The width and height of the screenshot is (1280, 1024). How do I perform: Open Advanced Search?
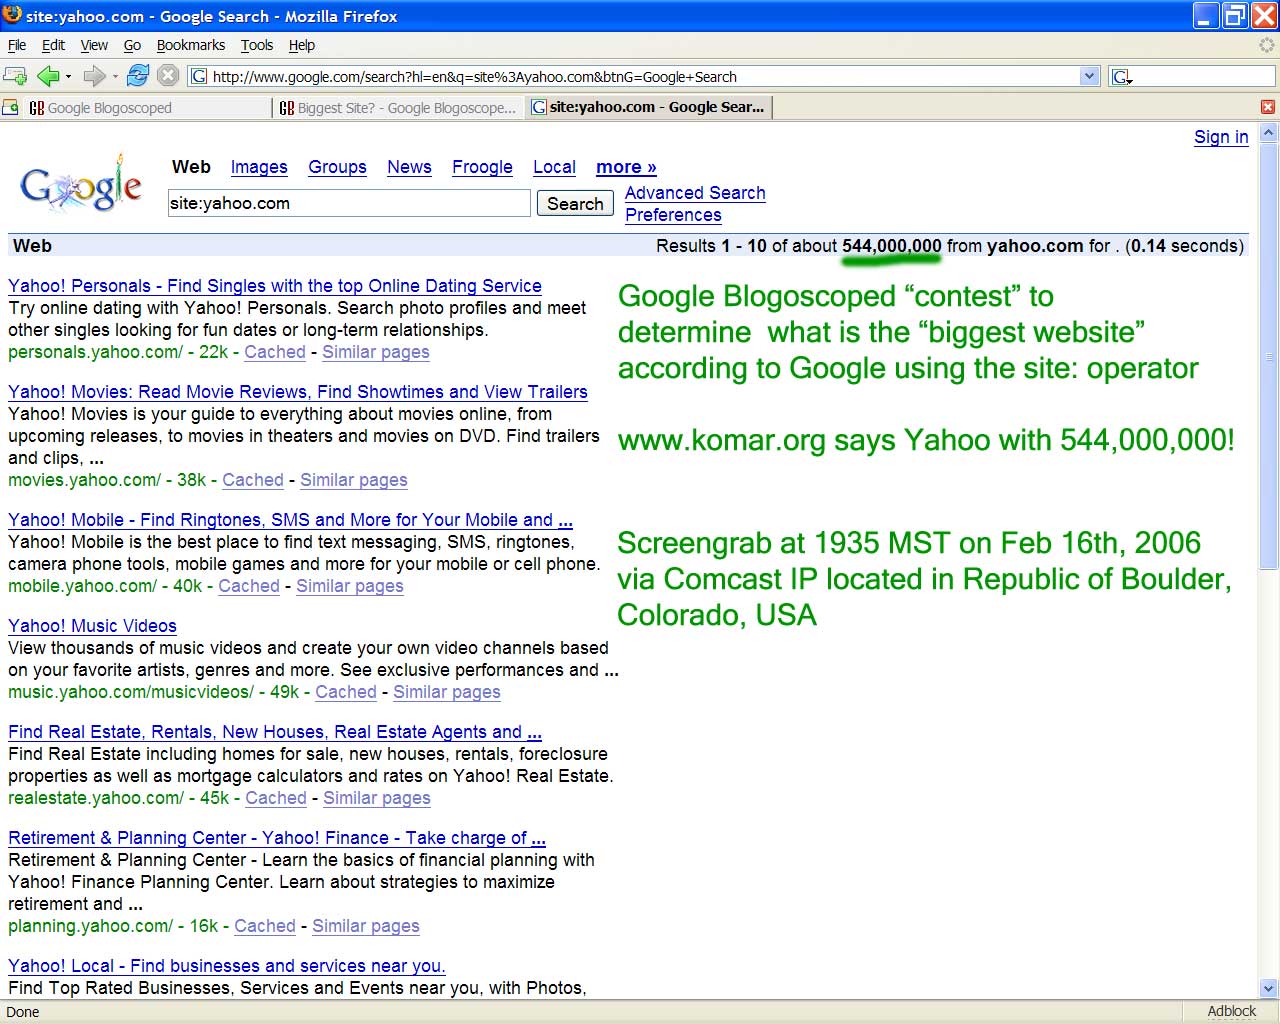coord(695,193)
